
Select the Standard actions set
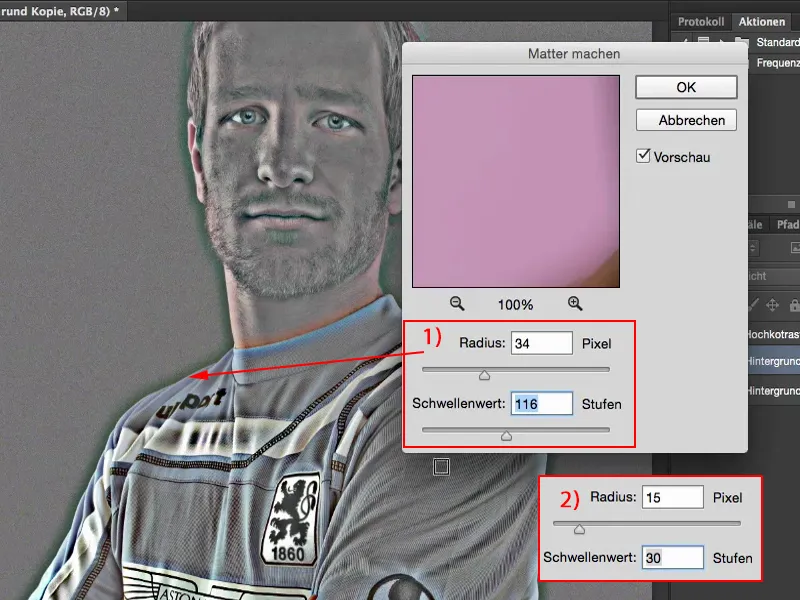coord(778,42)
